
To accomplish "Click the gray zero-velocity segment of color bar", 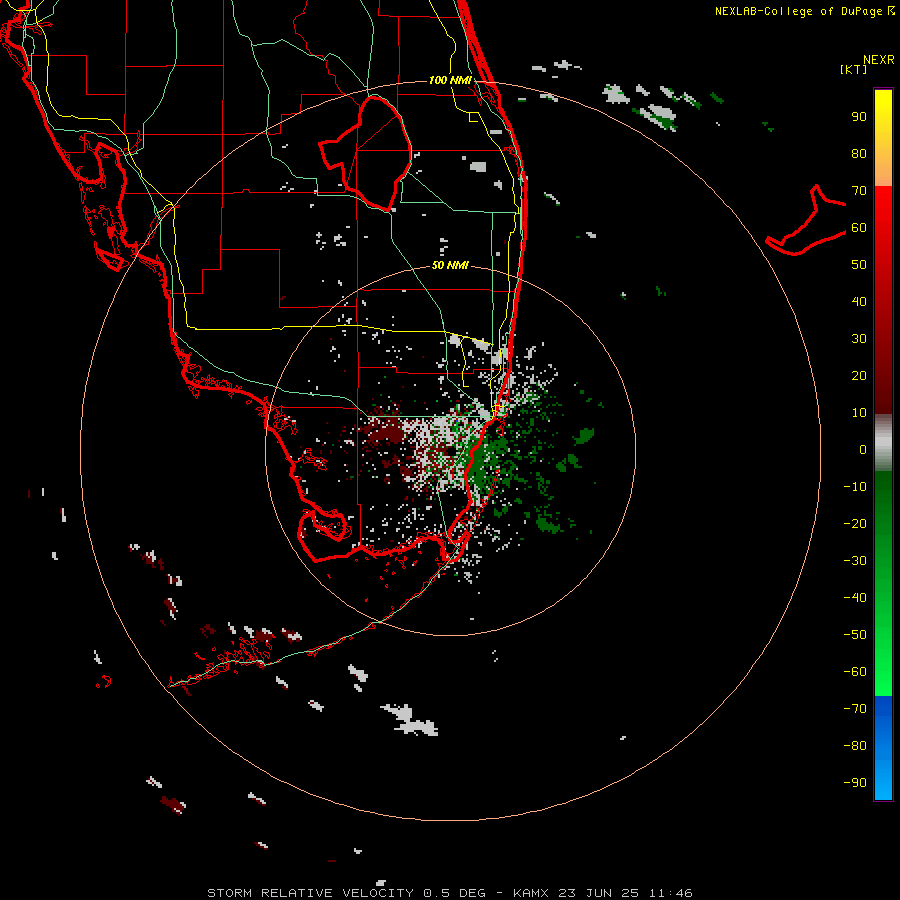I will tap(883, 443).
